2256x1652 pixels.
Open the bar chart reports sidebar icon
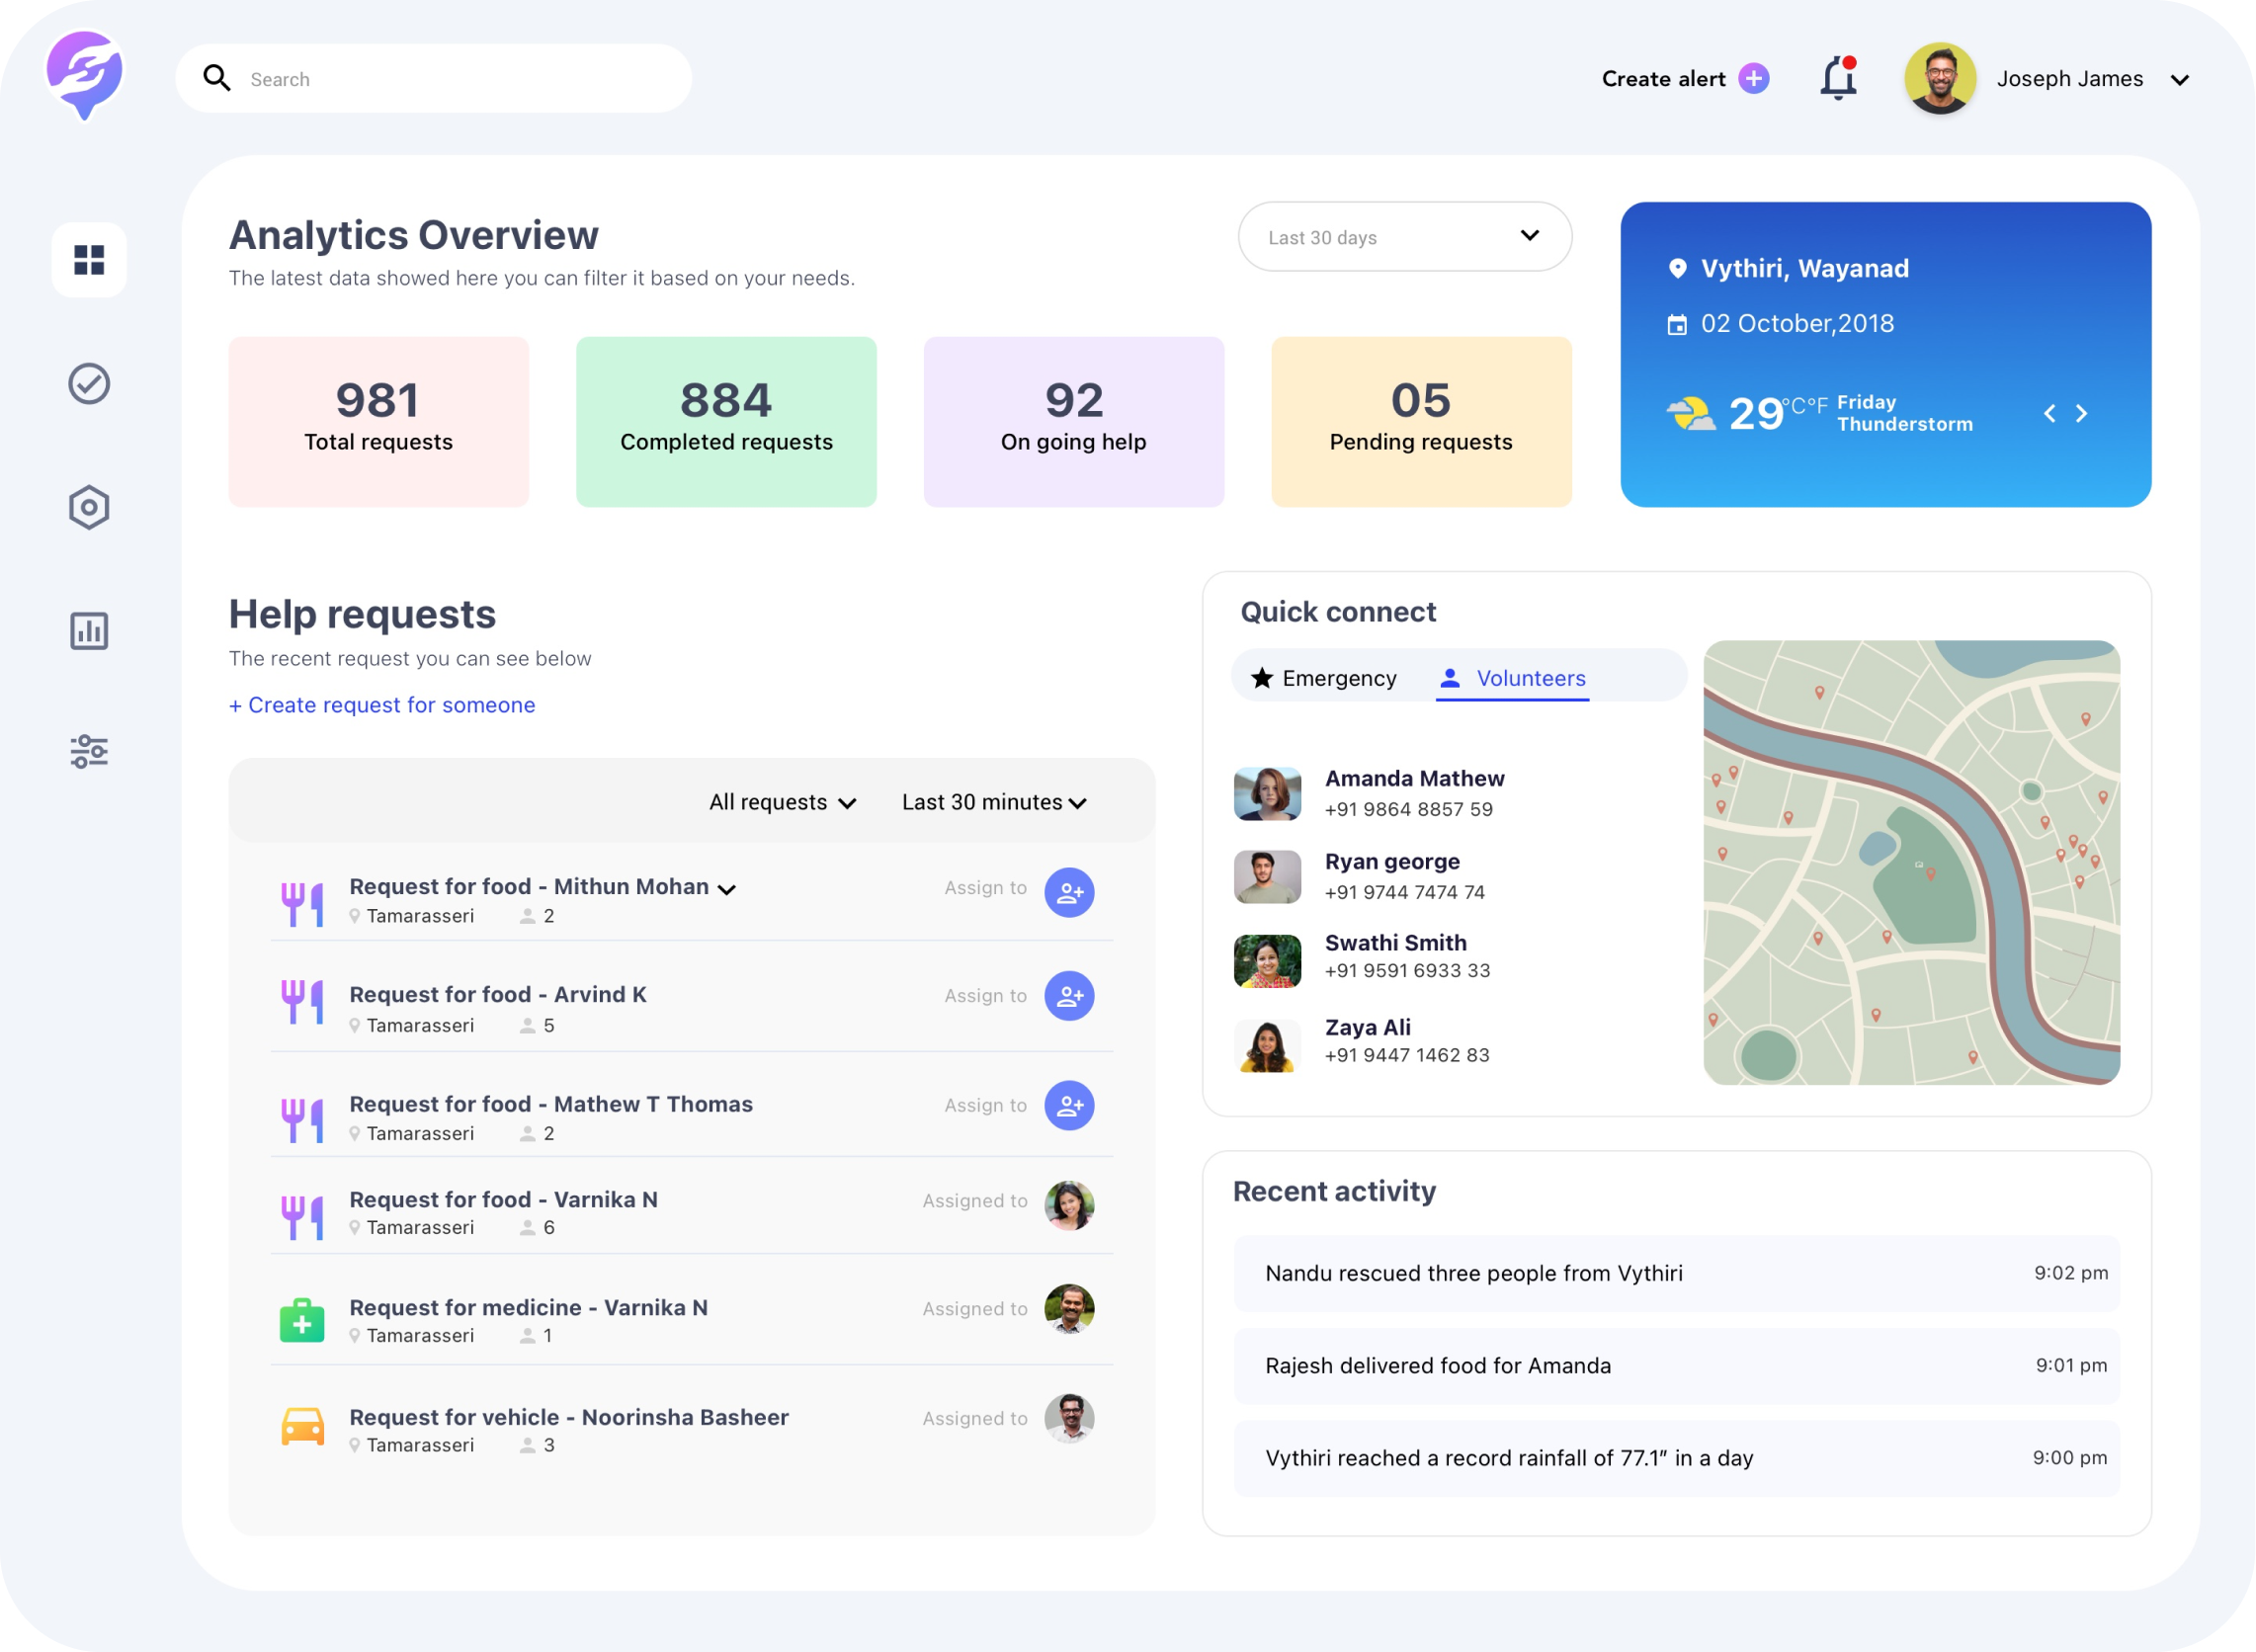tap(89, 631)
